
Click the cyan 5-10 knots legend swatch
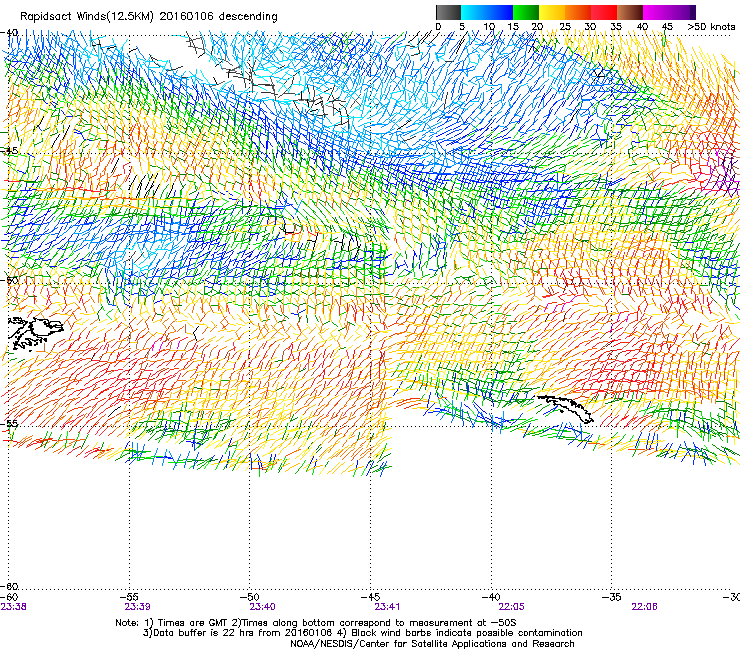tap(474, 12)
